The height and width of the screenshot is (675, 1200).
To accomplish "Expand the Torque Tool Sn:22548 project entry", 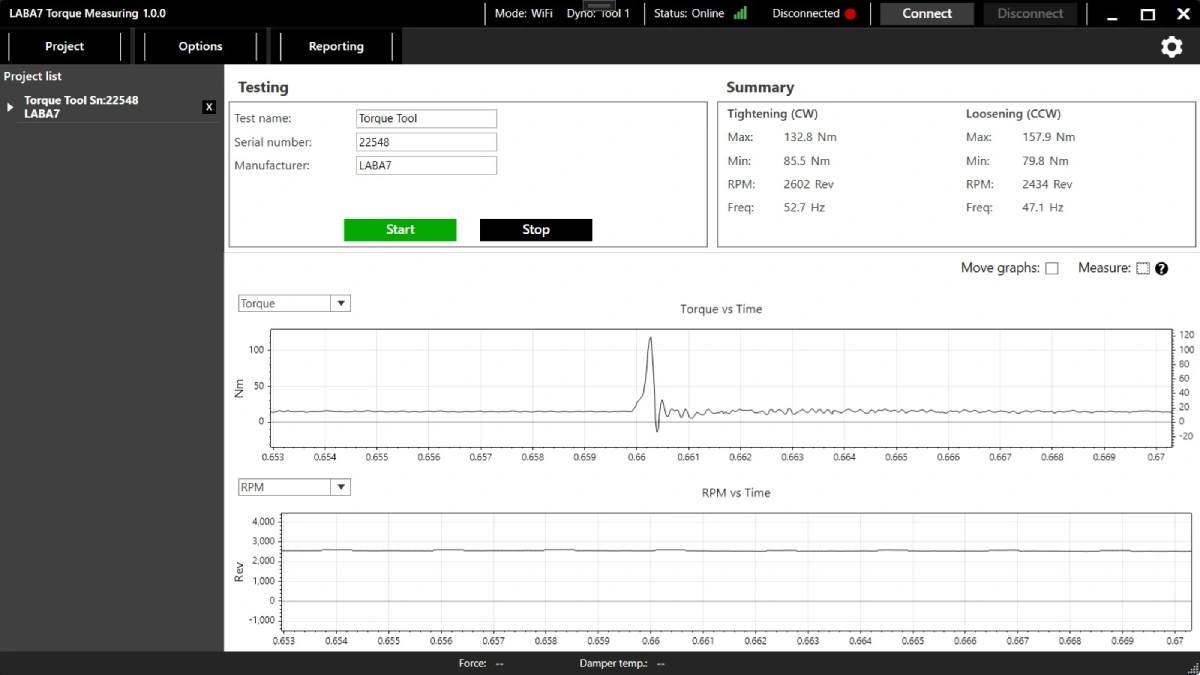I will 11,107.
